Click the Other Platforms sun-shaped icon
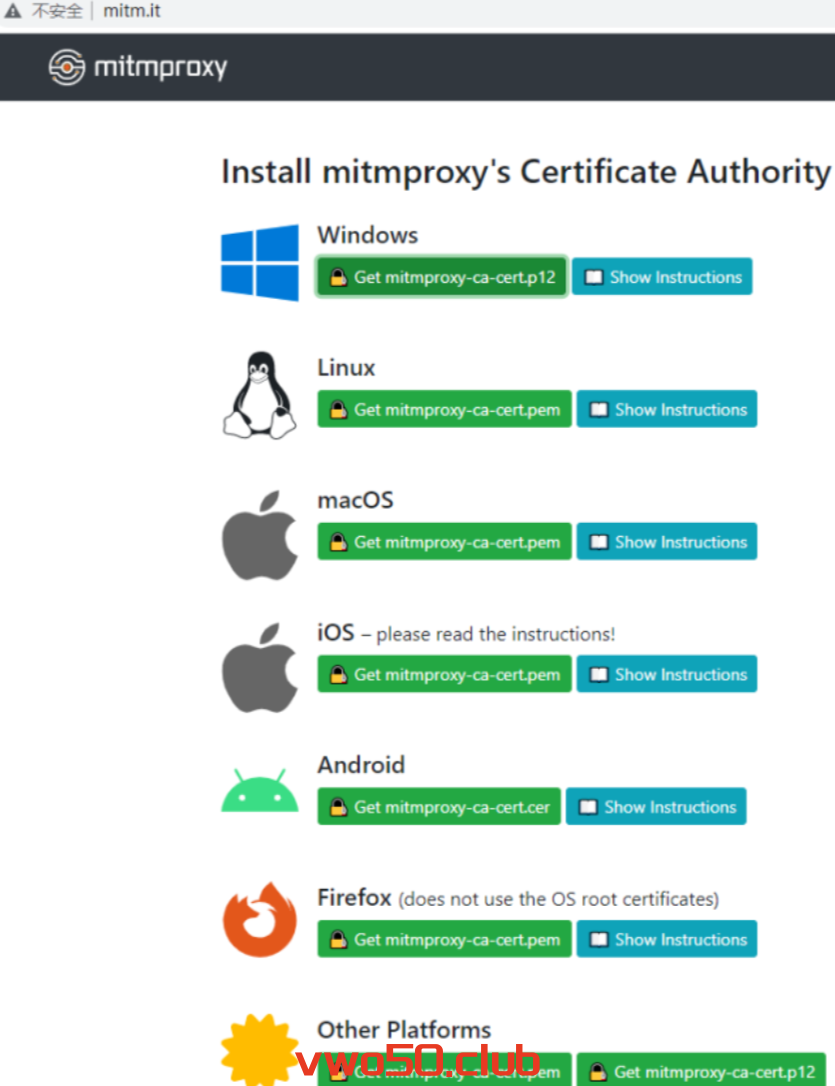The image size is (835, 1086). [x=258, y=1048]
